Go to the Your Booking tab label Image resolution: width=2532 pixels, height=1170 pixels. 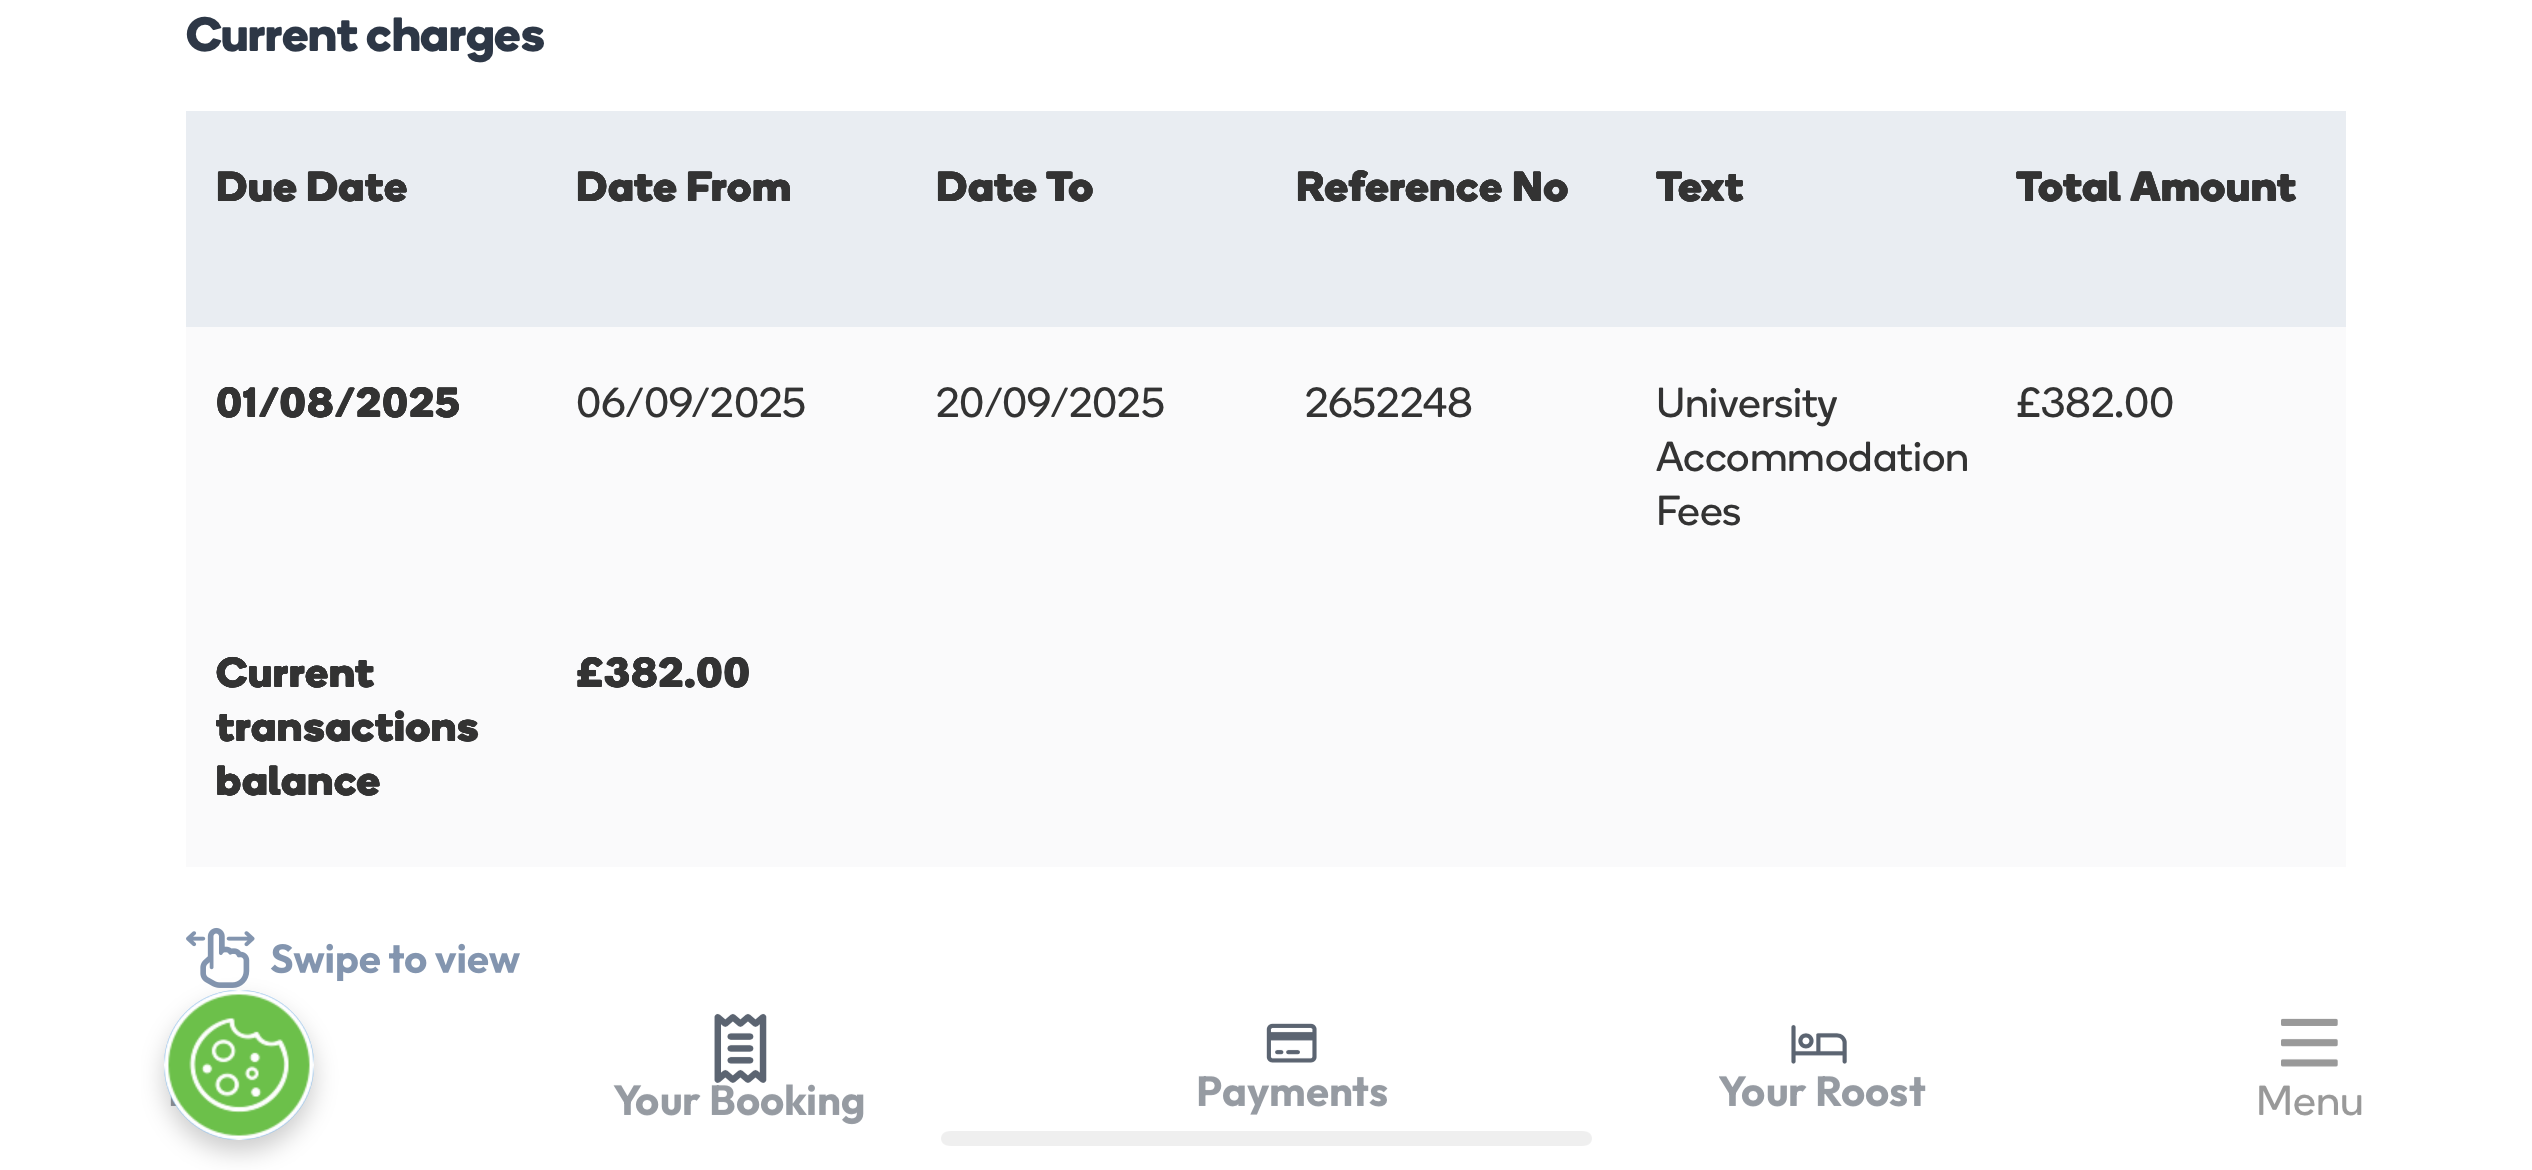739,1101
